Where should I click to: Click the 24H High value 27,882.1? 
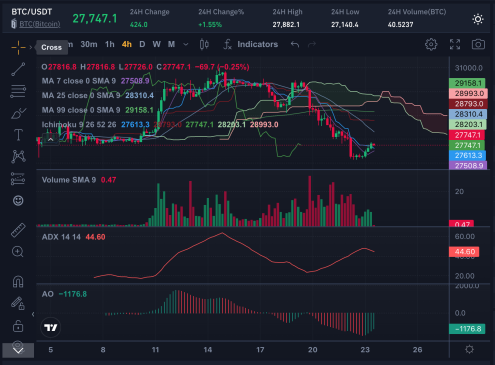pyautogui.click(x=286, y=25)
